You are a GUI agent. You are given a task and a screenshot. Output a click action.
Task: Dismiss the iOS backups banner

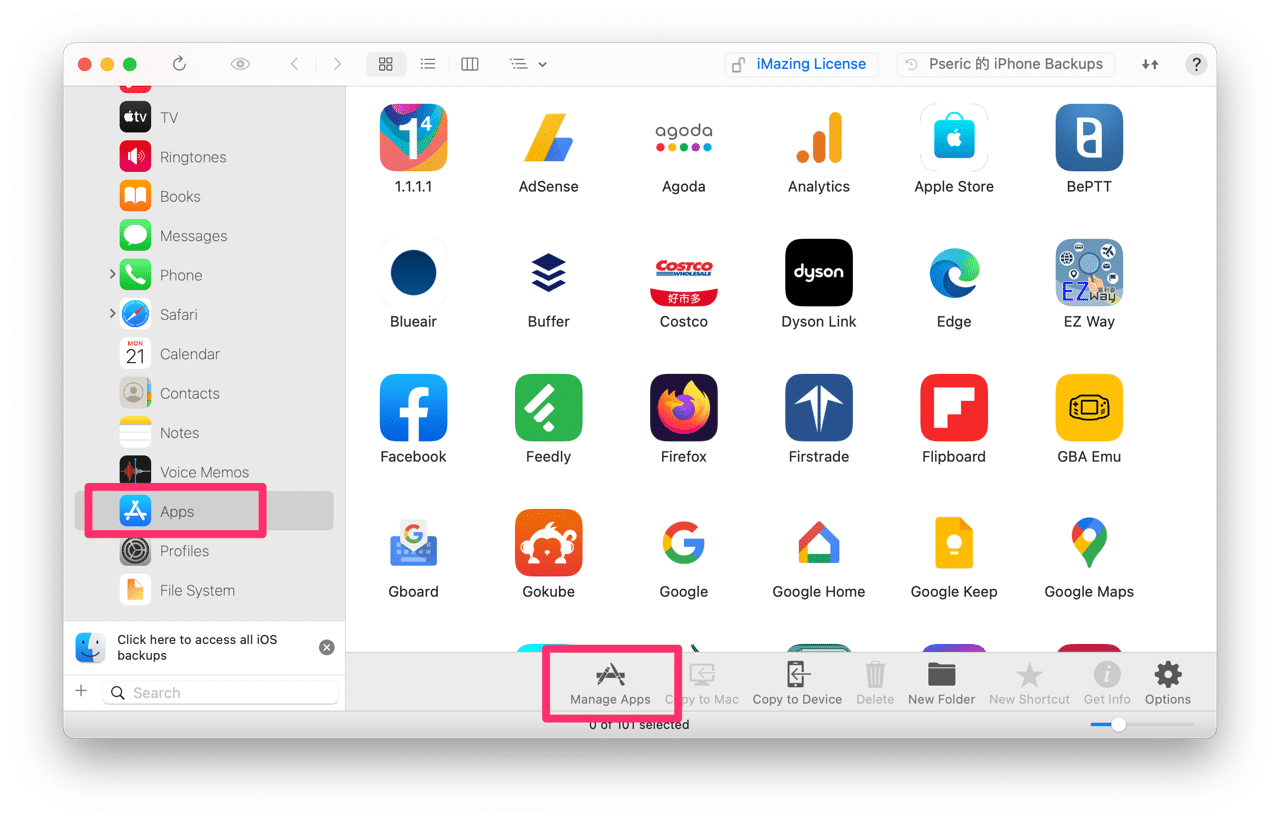click(x=326, y=647)
